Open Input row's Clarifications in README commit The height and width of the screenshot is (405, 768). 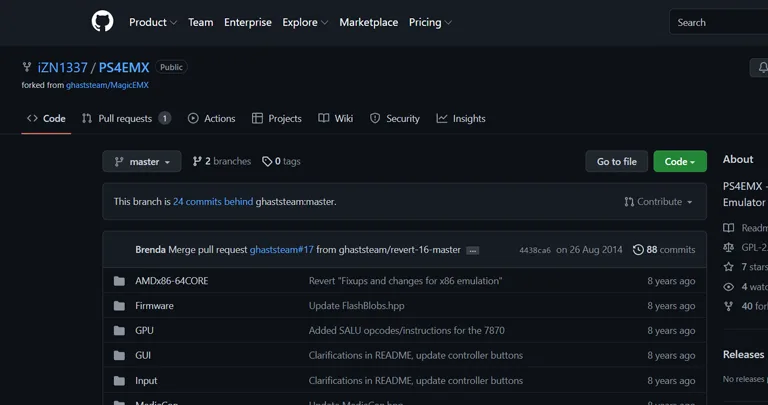point(416,381)
